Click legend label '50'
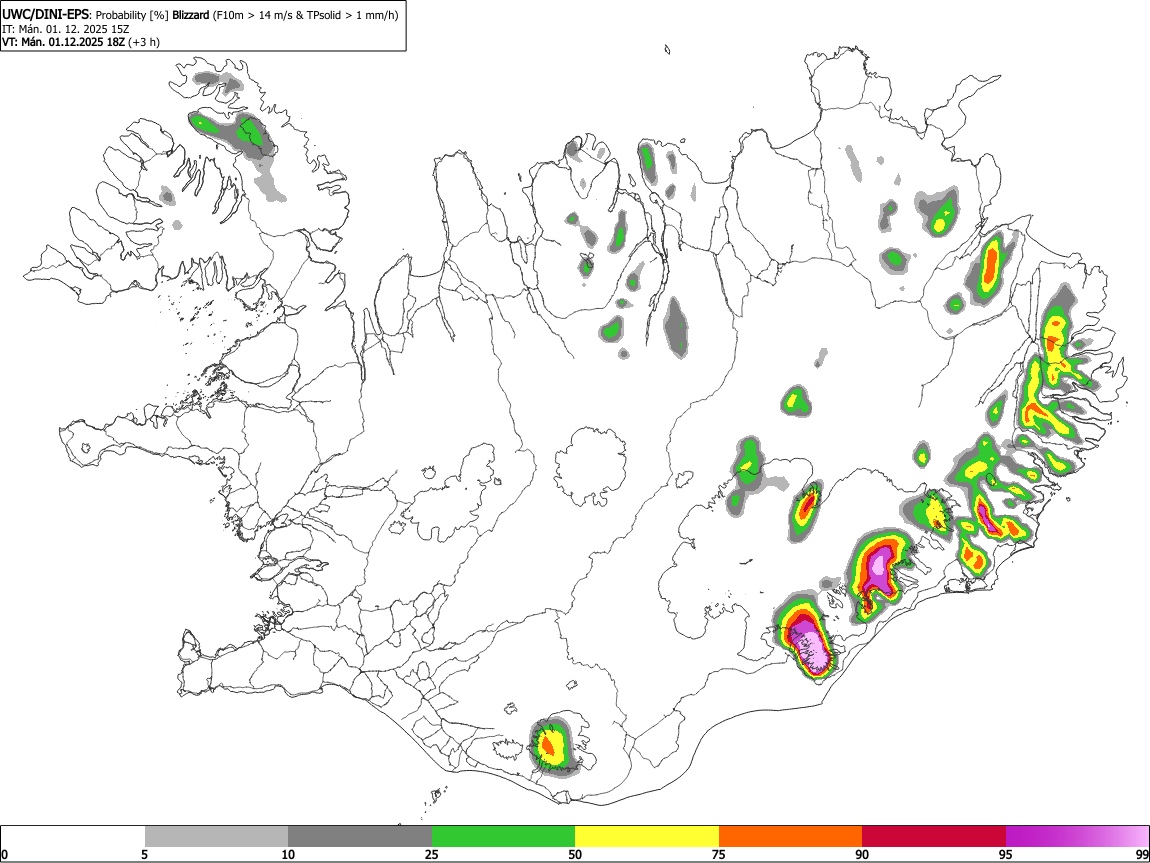This screenshot has height=863, width=1150. pos(575,854)
